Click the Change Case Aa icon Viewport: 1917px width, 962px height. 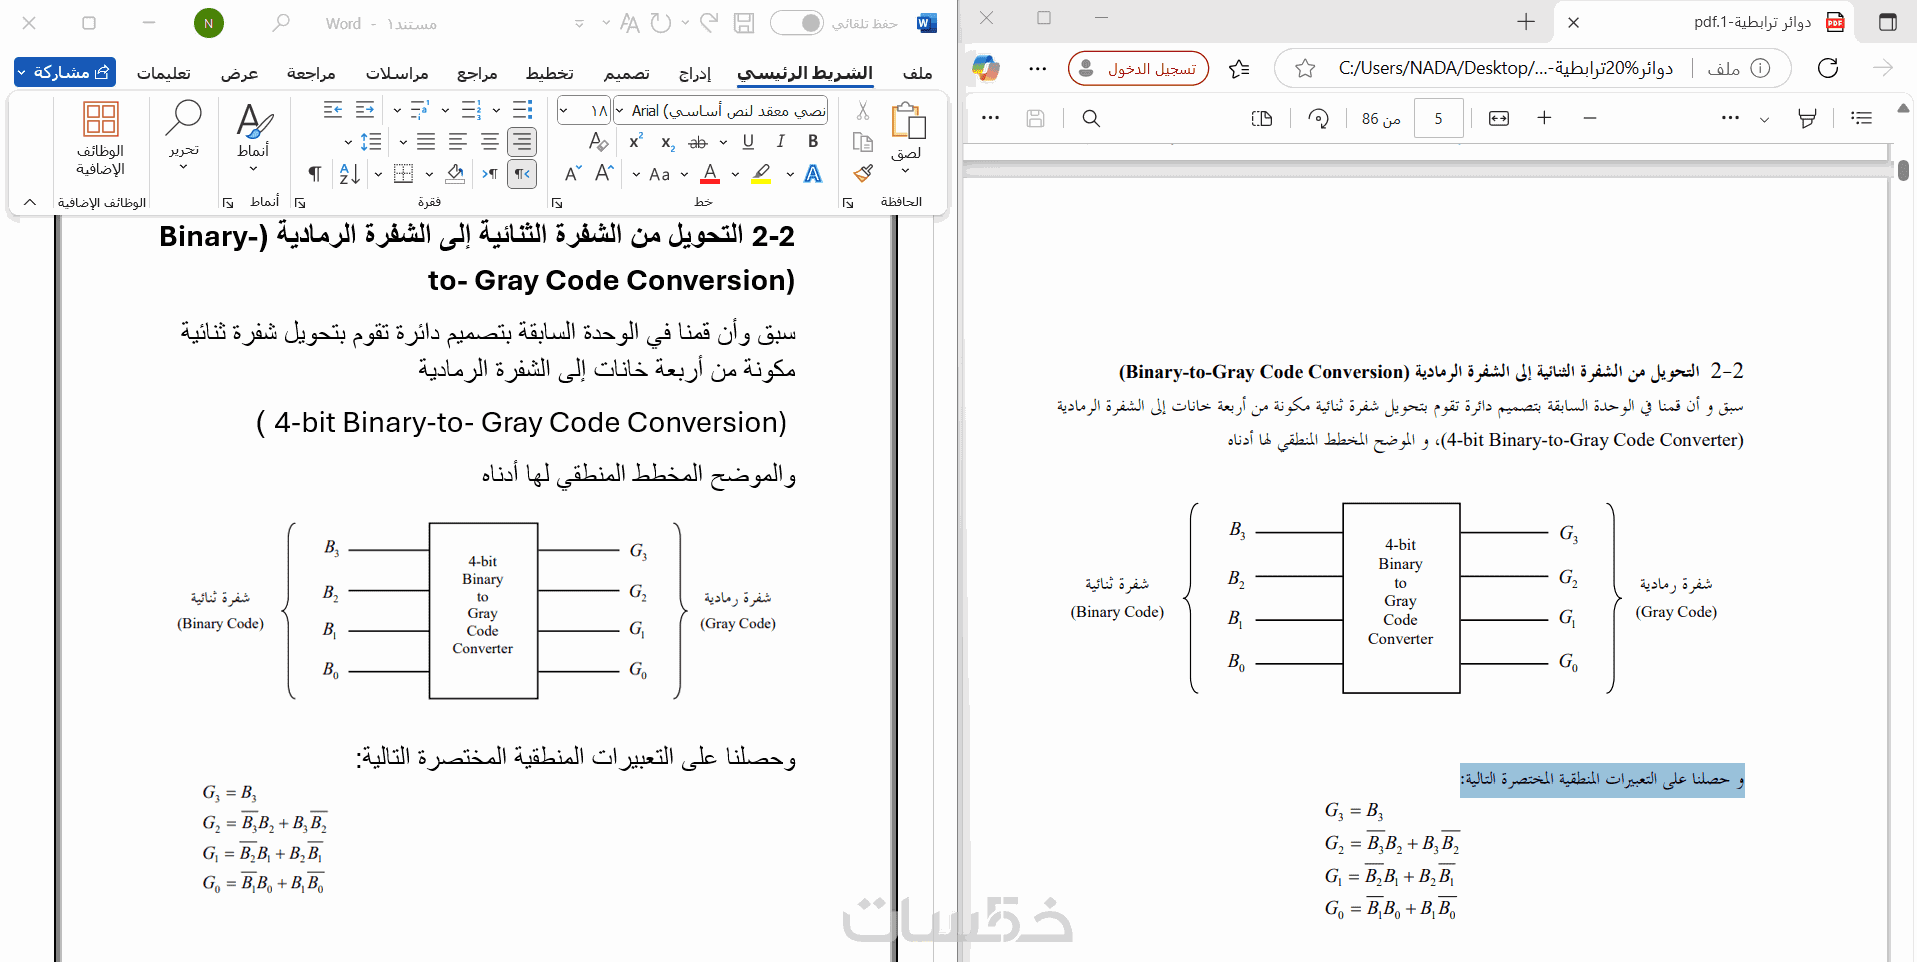(659, 174)
